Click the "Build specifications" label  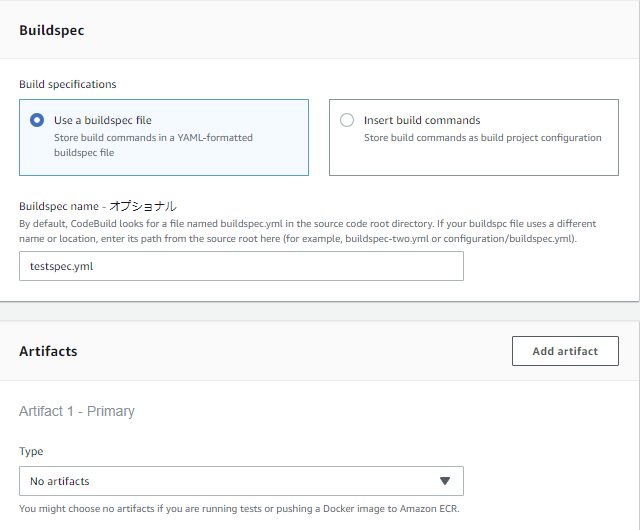(68, 84)
